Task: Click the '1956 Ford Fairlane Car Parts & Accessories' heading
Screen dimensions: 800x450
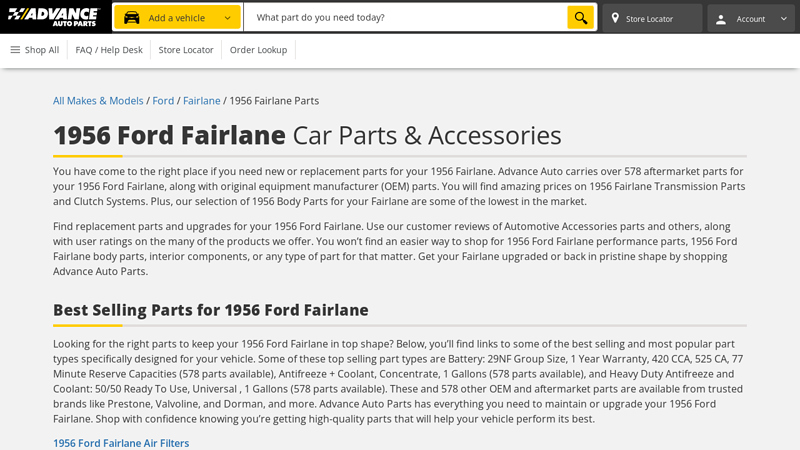Action: tap(307, 135)
